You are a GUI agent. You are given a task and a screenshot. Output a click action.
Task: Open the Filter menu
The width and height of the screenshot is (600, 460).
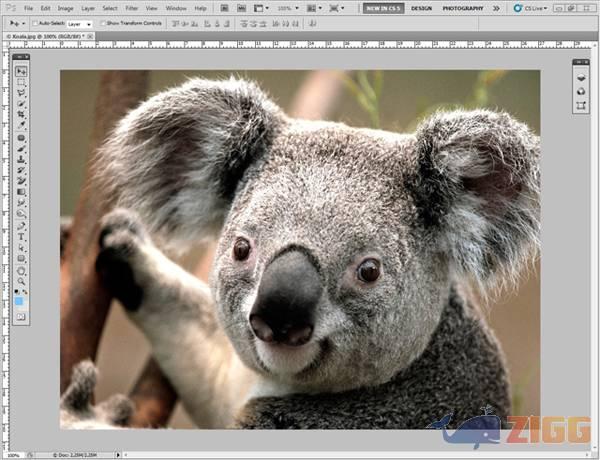click(x=131, y=8)
